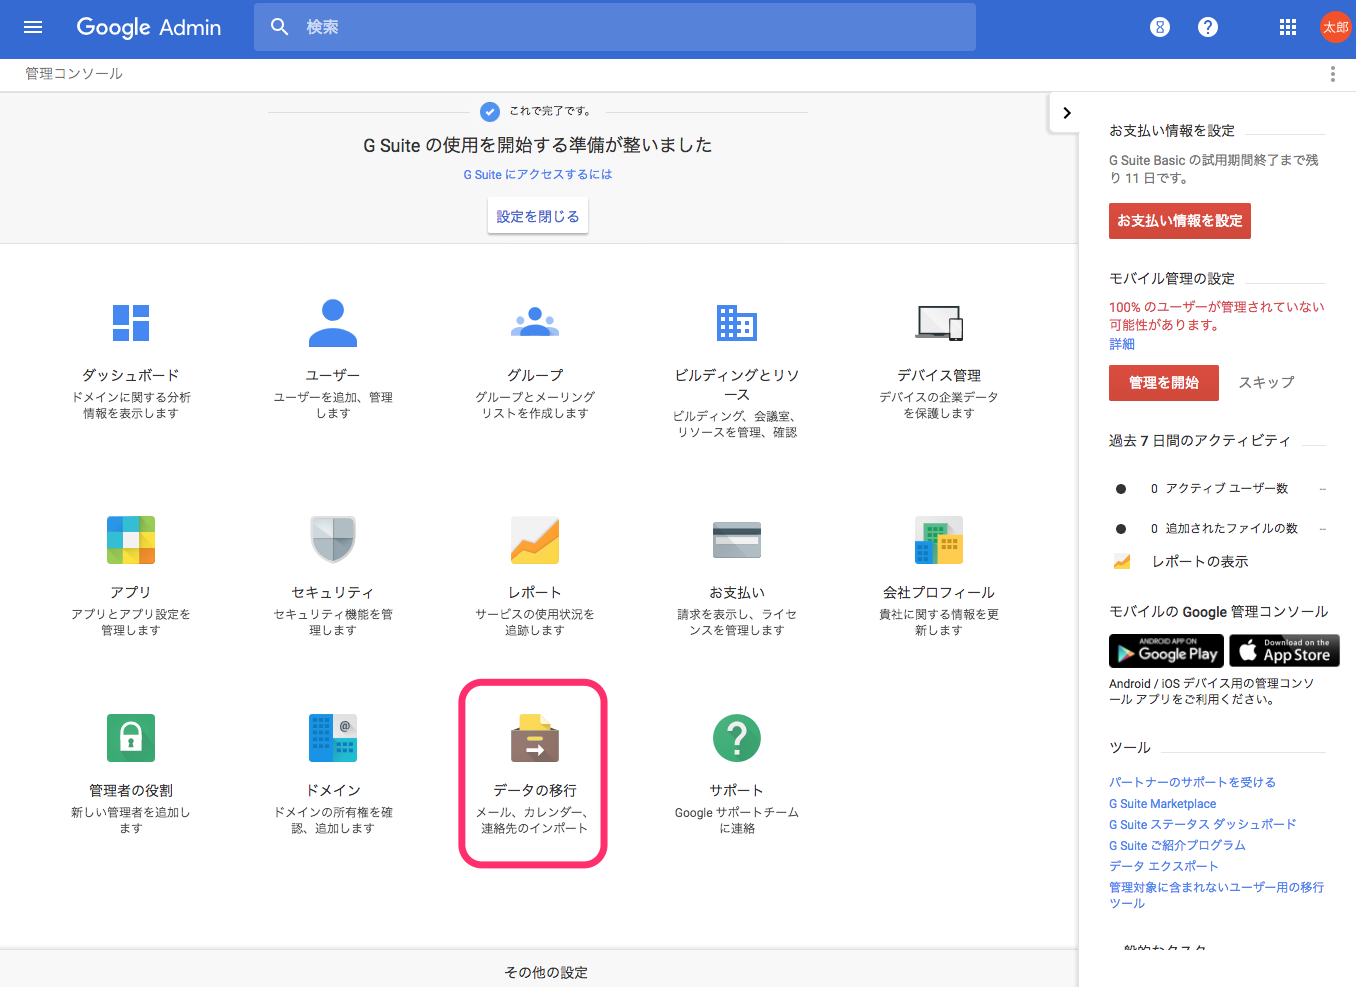This screenshot has width=1356, height=987.
Task: Open the ドメイン domain icon
Action: click(333, 738)
